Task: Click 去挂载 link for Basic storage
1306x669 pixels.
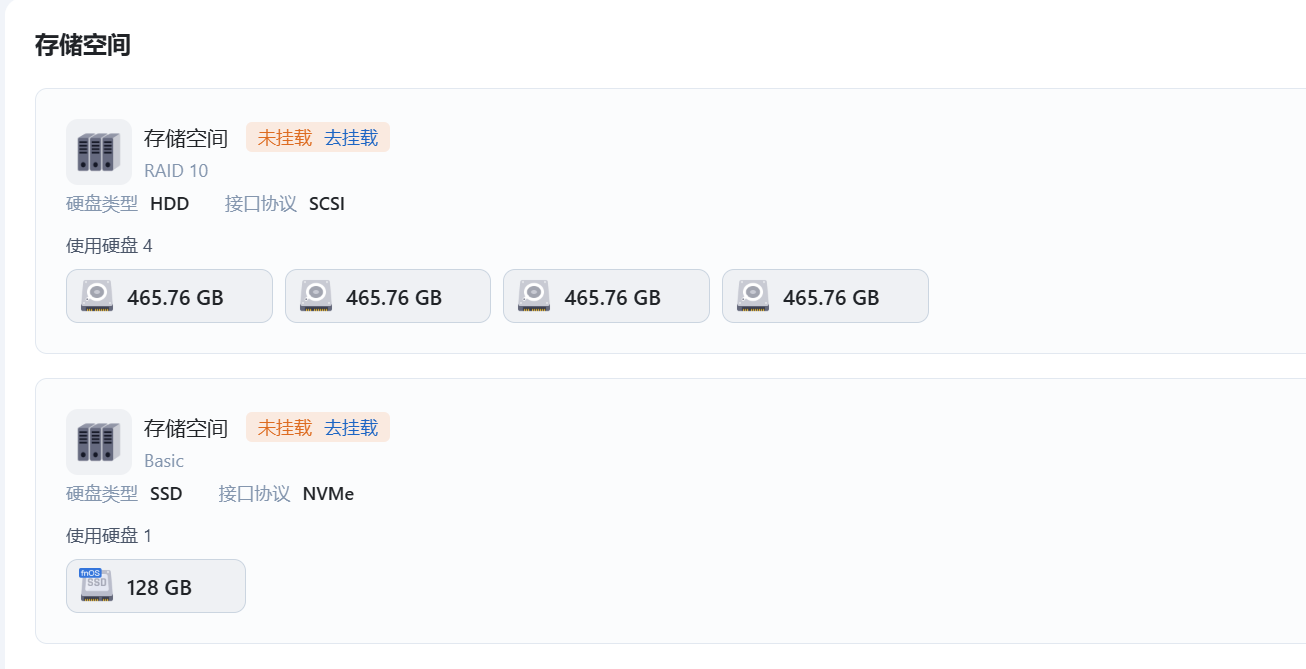Action: (351, 428)
